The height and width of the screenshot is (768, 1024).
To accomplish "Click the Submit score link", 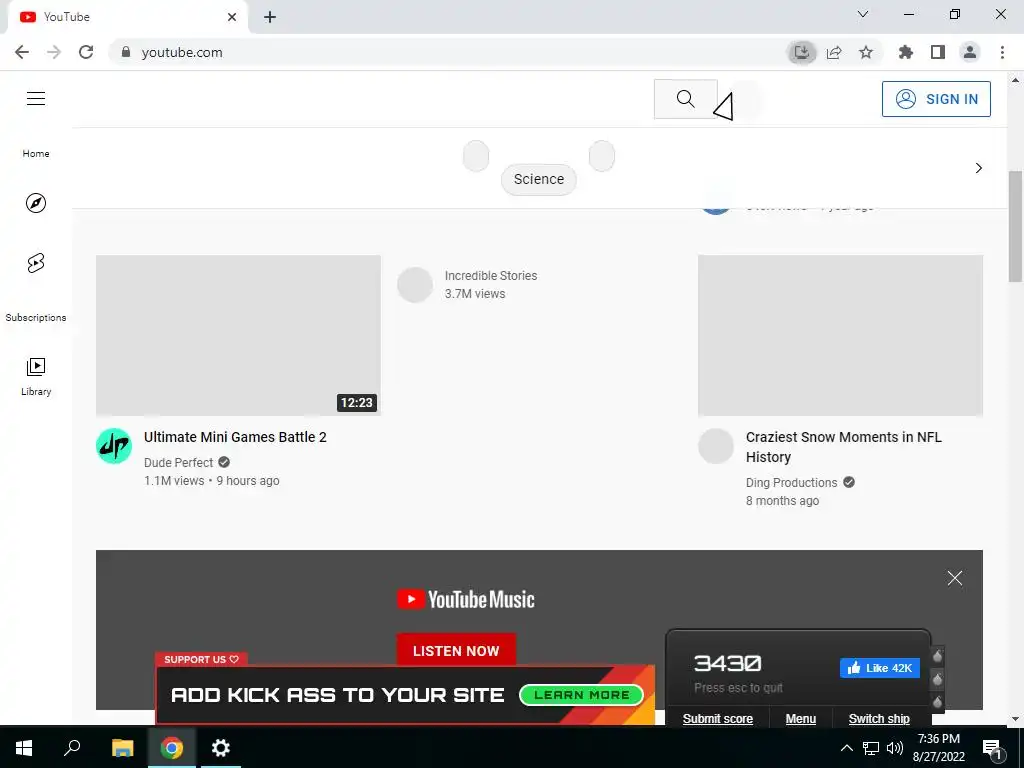I will click(718, 718).
